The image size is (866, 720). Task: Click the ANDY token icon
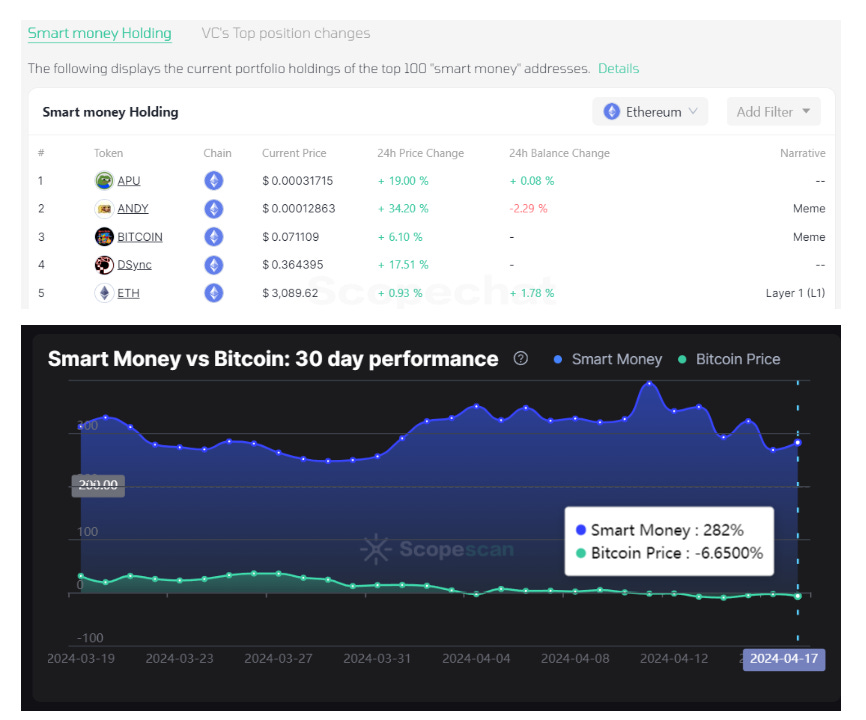point(104,209)
